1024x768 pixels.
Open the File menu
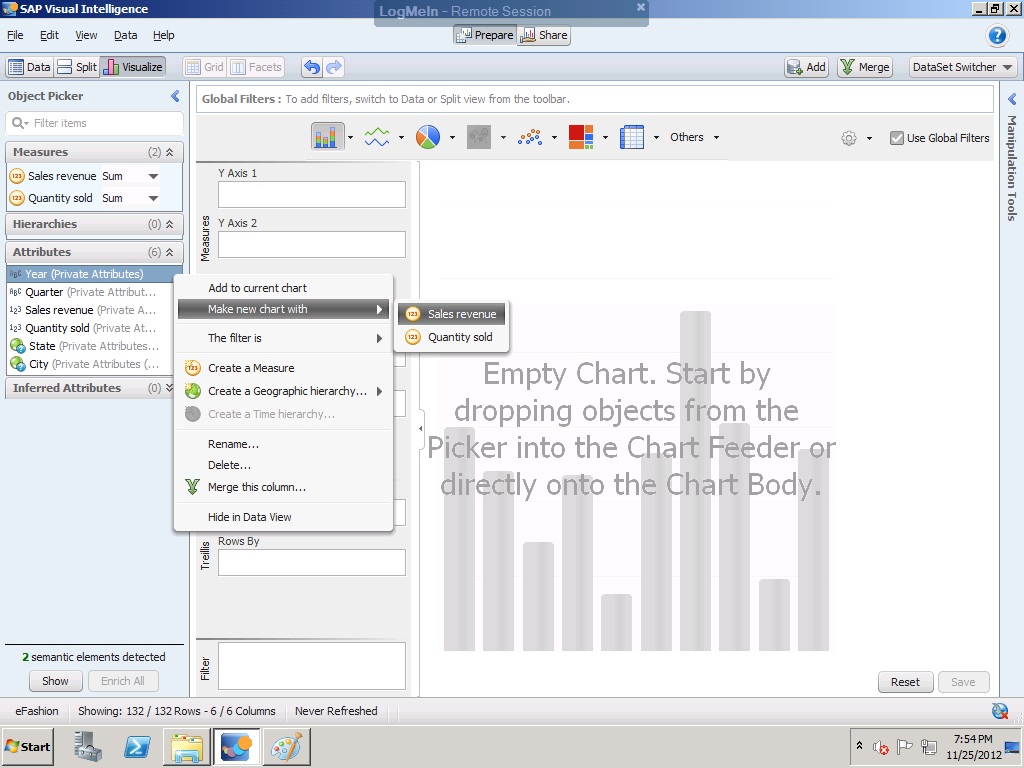coord(15,35)
